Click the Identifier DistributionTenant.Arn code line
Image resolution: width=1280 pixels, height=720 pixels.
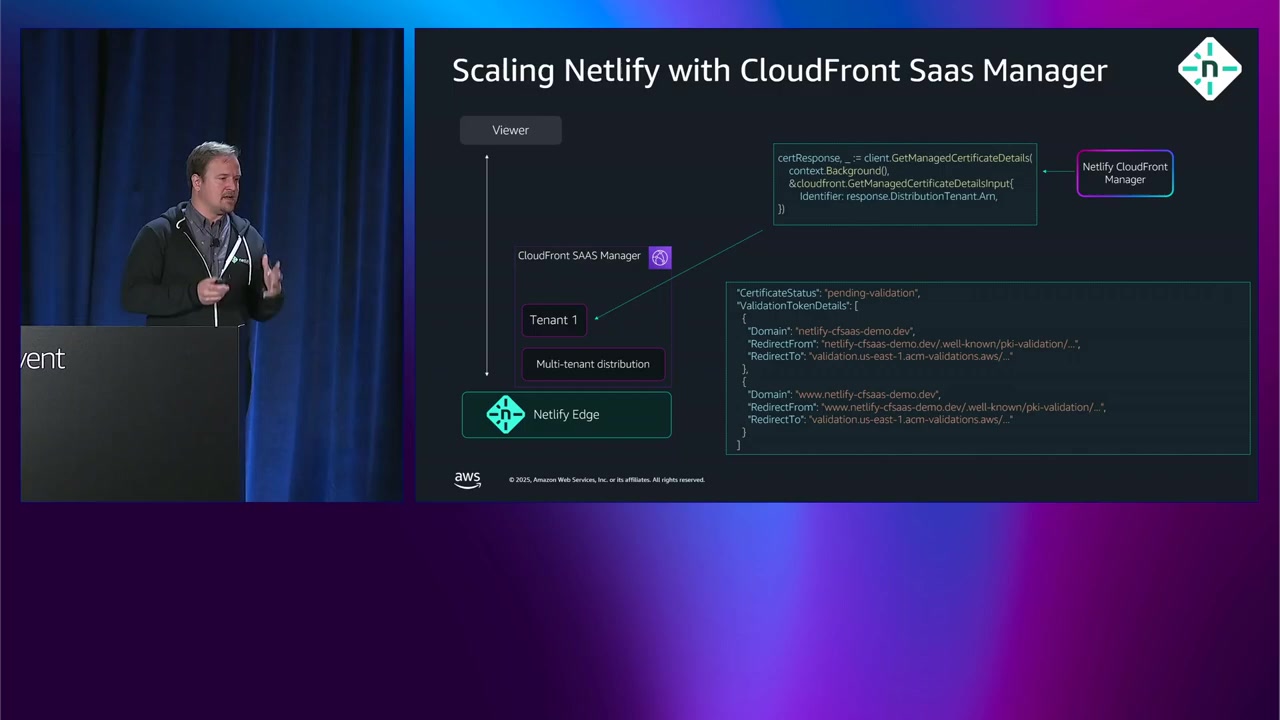pos(897,196)
